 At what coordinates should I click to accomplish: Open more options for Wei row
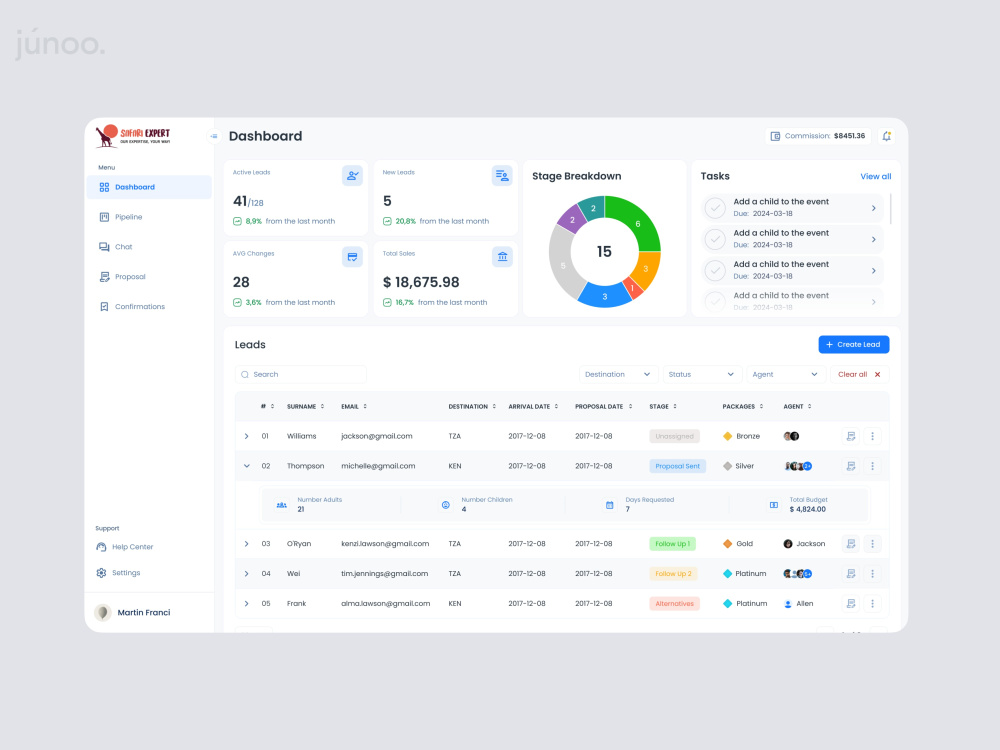tap(872, 573)
